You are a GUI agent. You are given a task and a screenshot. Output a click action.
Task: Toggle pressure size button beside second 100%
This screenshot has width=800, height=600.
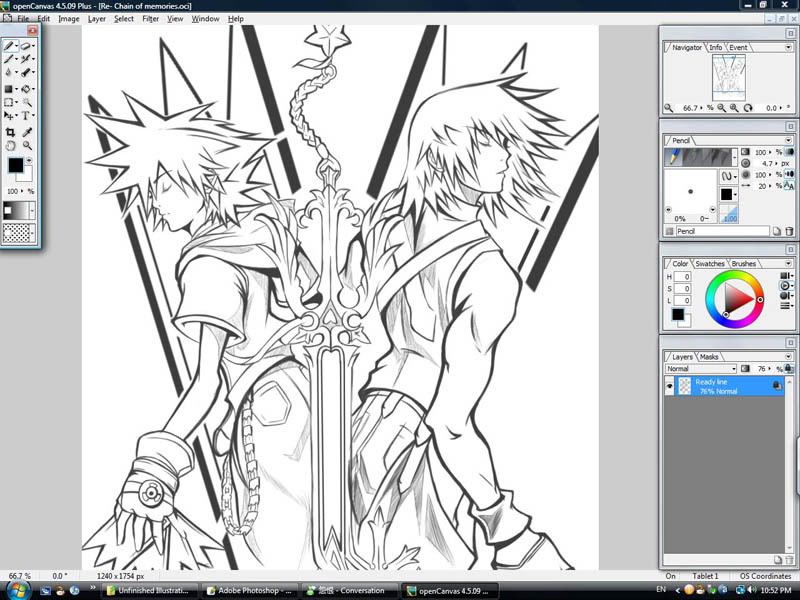pos(789,174)
